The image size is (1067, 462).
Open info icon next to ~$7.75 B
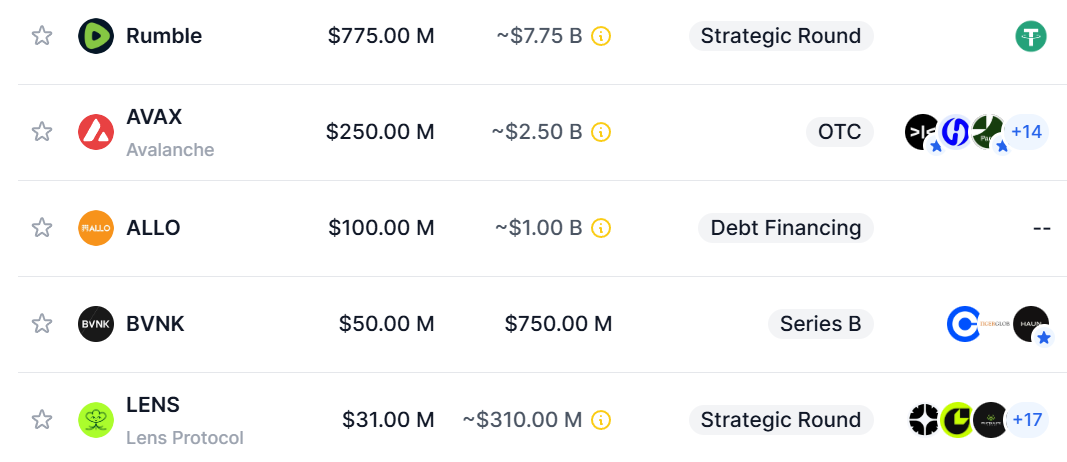pyautogui.click(x=601, y=36)
